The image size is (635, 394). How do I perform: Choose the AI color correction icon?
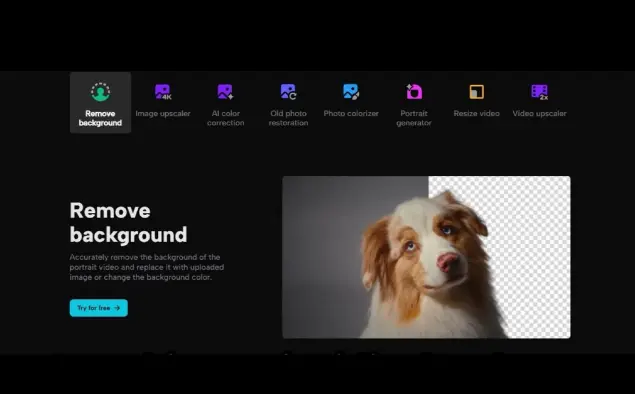pos(226,92)
